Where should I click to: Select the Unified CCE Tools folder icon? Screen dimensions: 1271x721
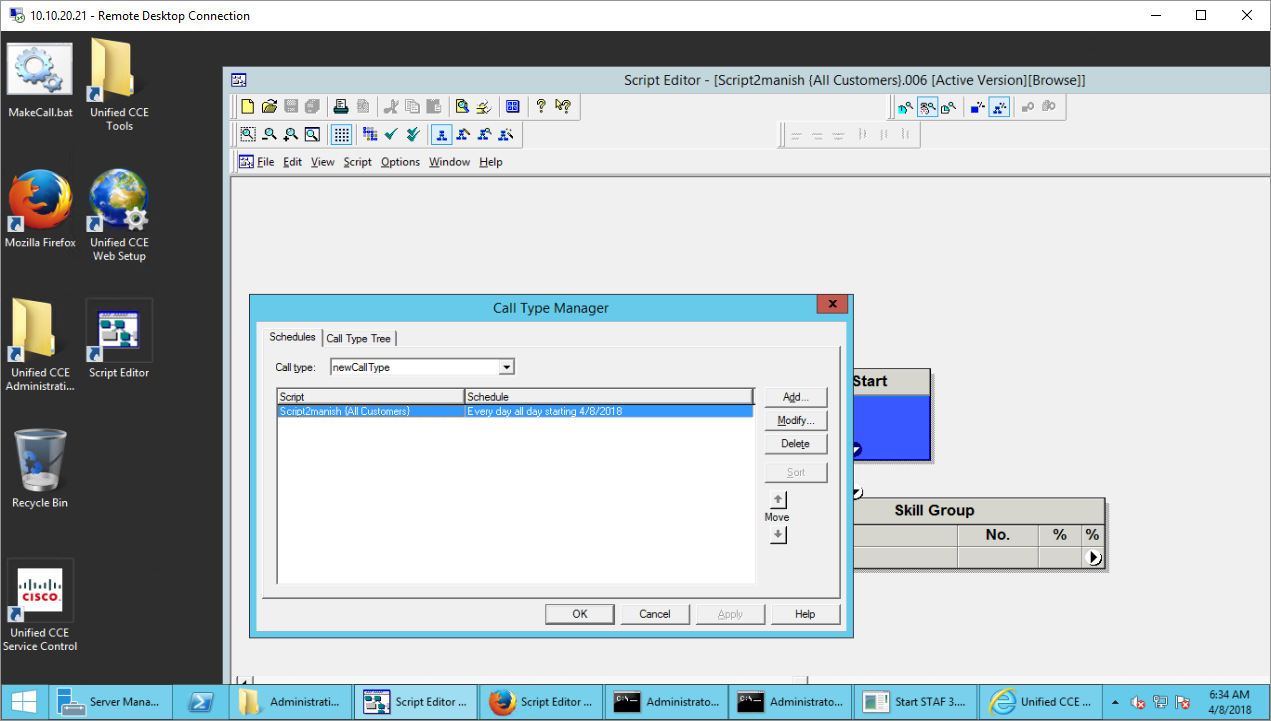click(119, 86)
